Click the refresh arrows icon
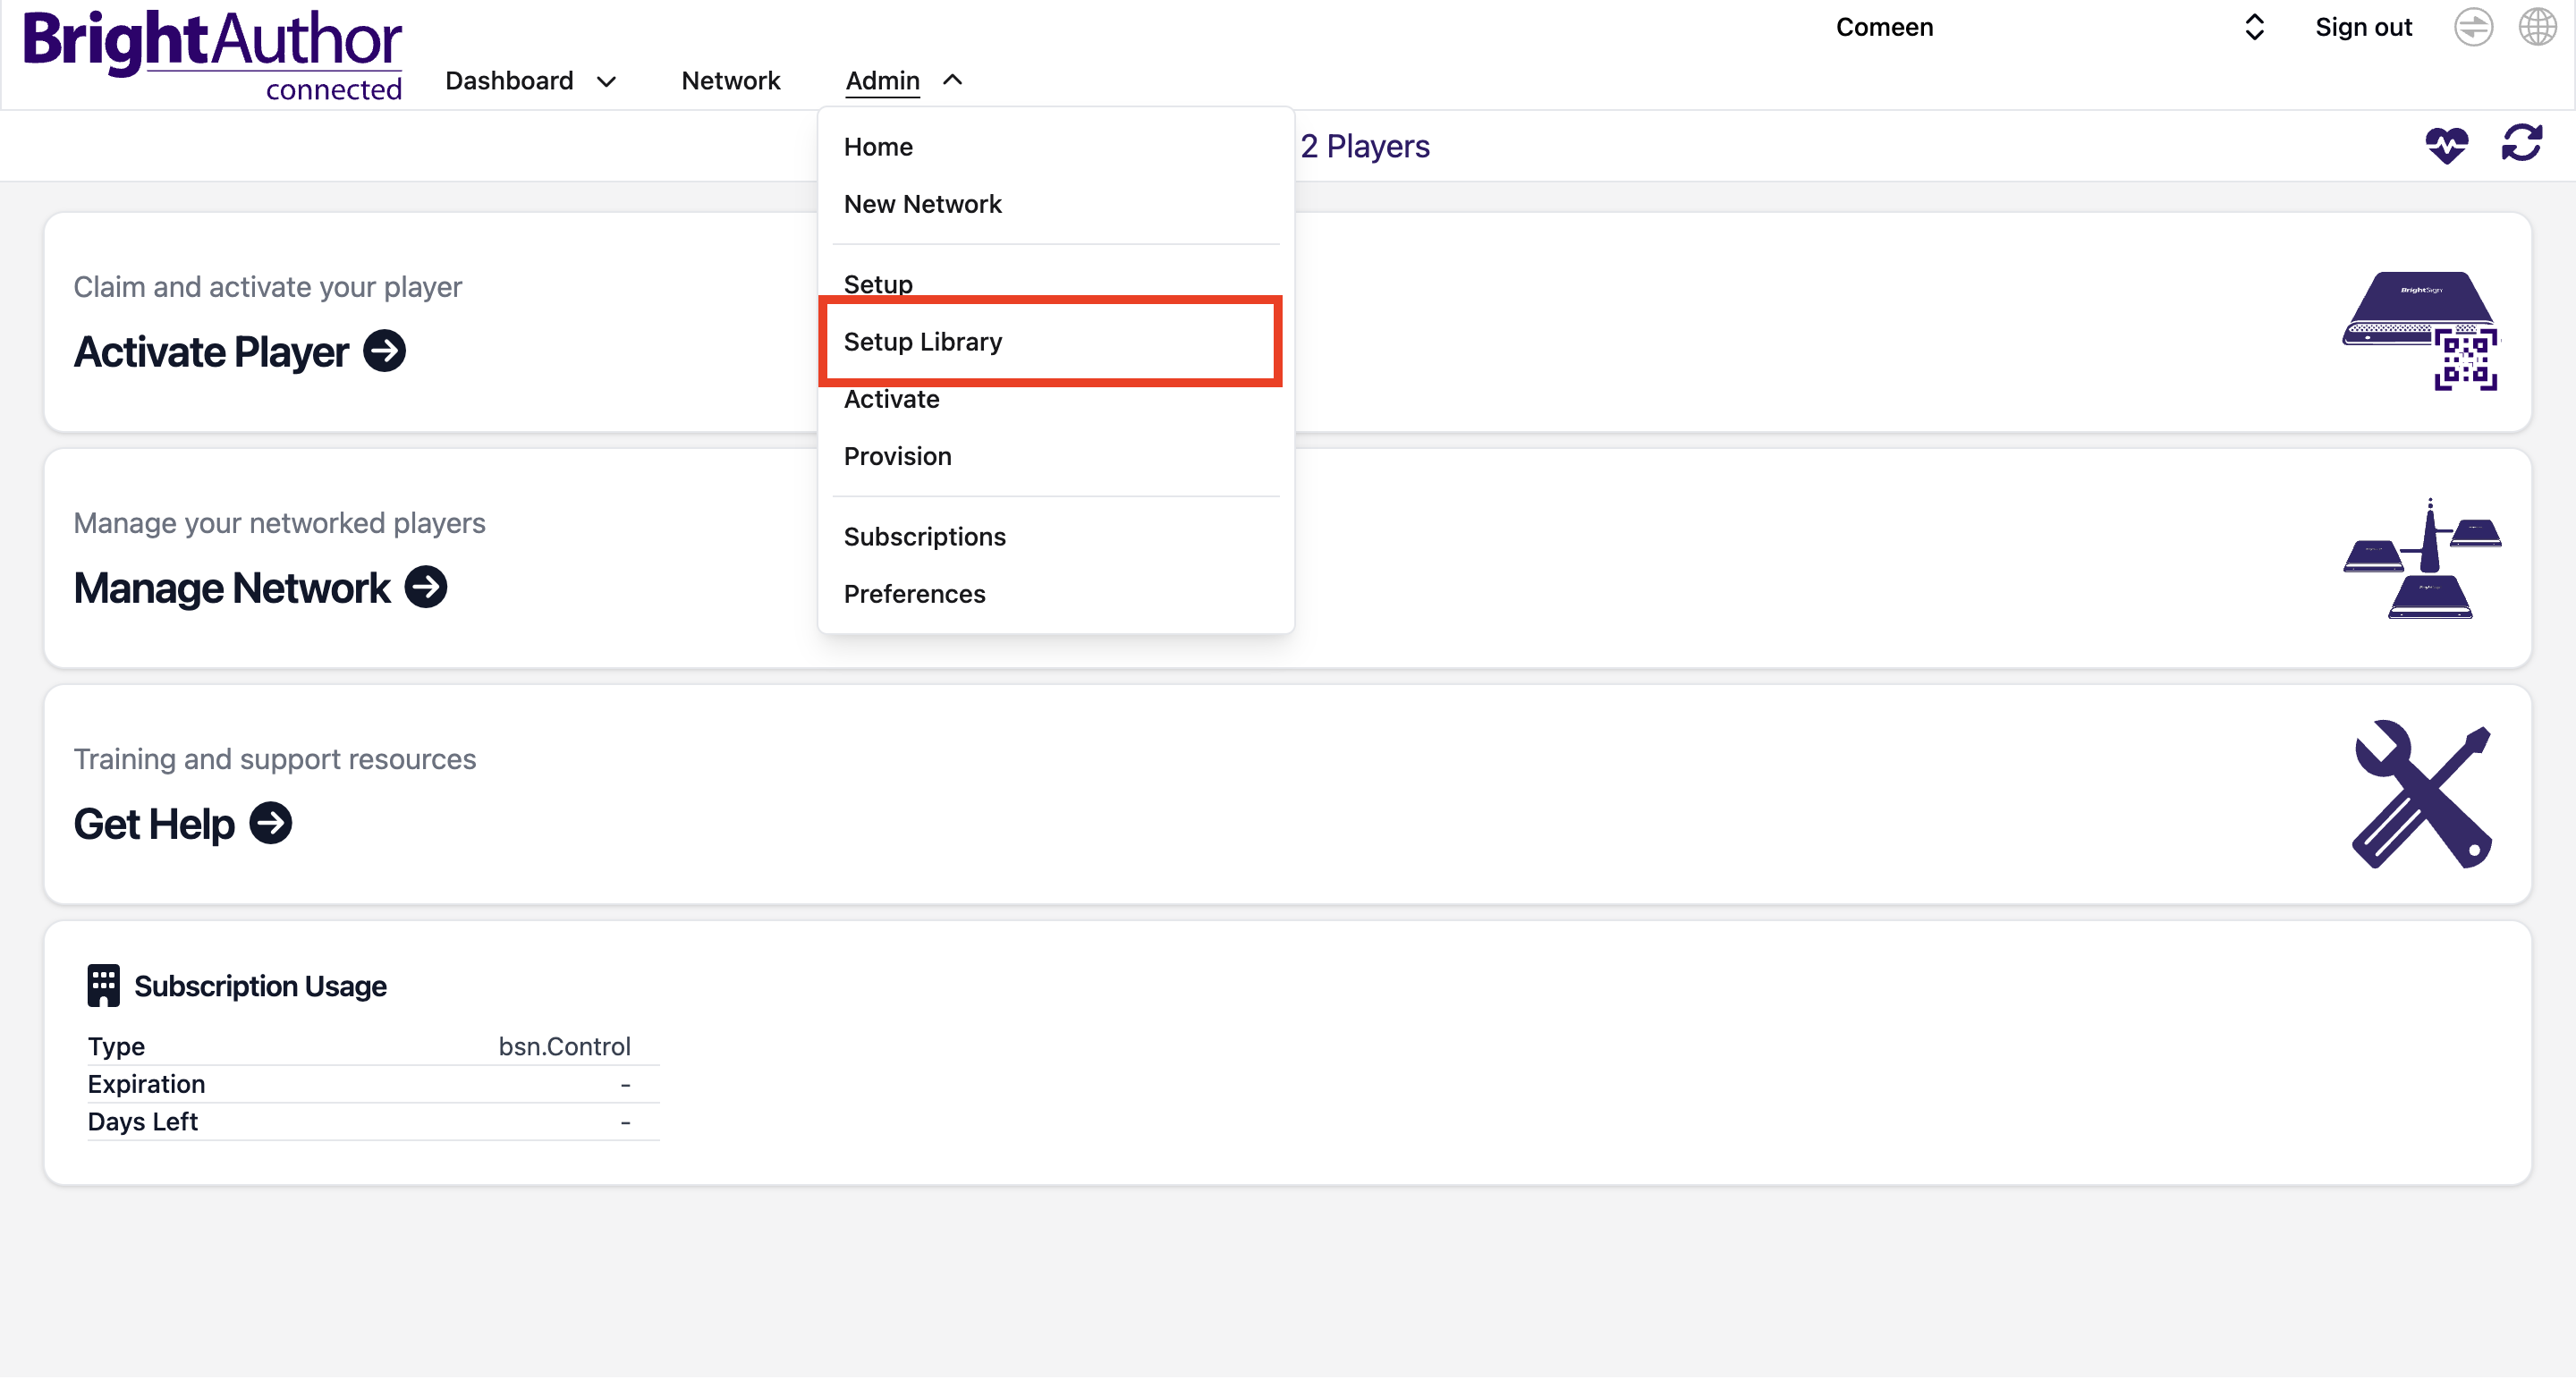Screen dimensions: 2576x1388 pyautogui.click(x=2521, y=143)
